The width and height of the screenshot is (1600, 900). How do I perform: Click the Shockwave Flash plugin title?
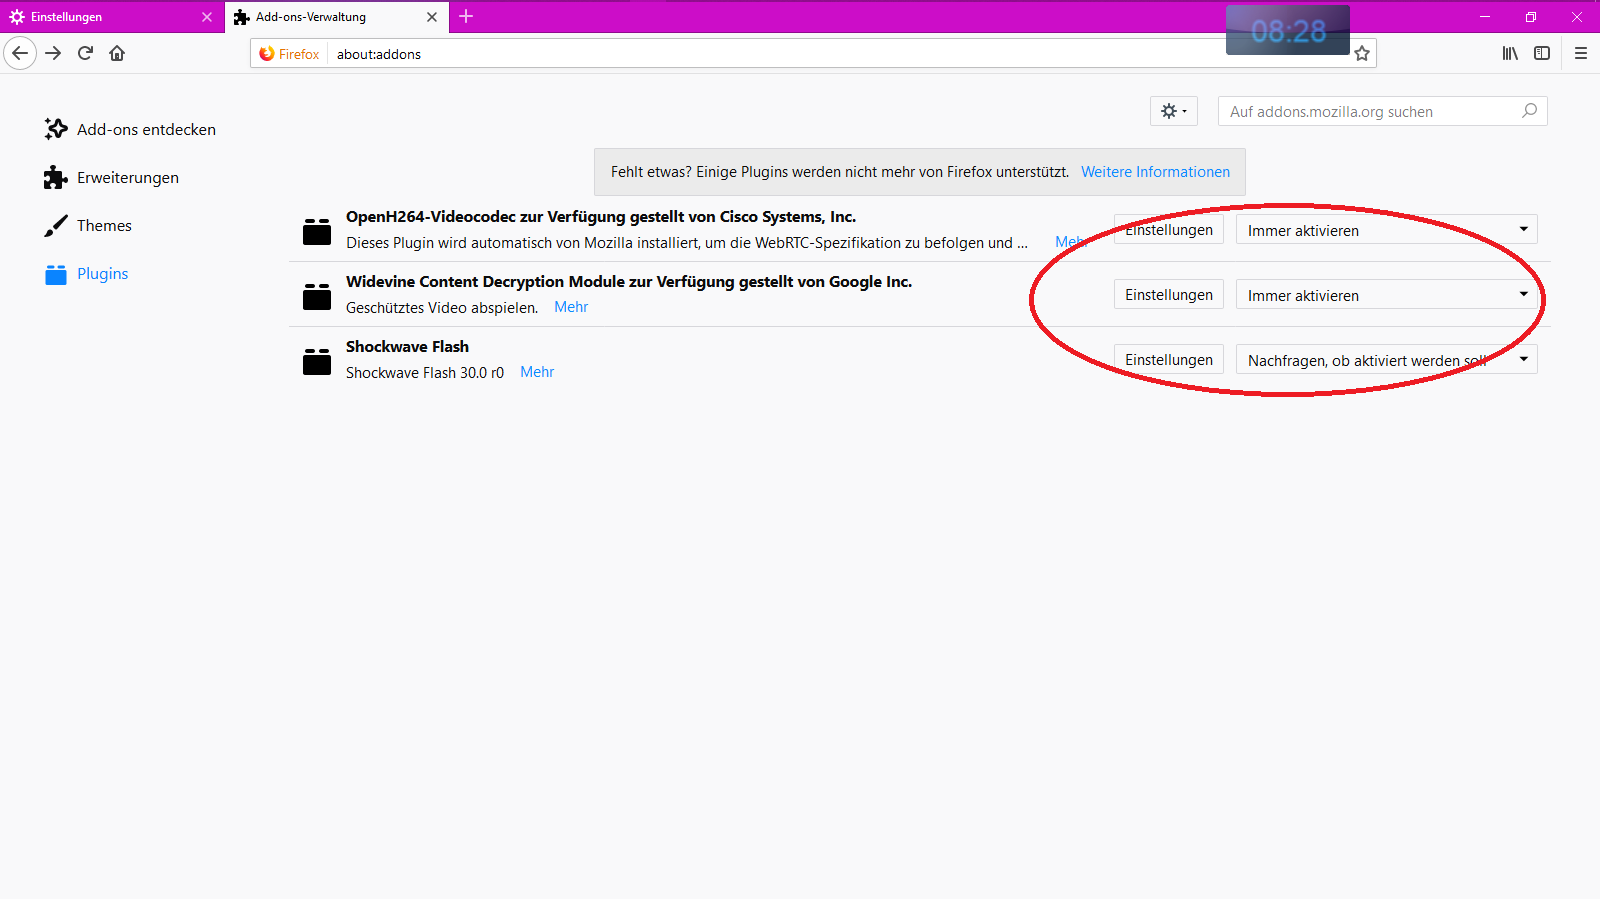(407, 347)
